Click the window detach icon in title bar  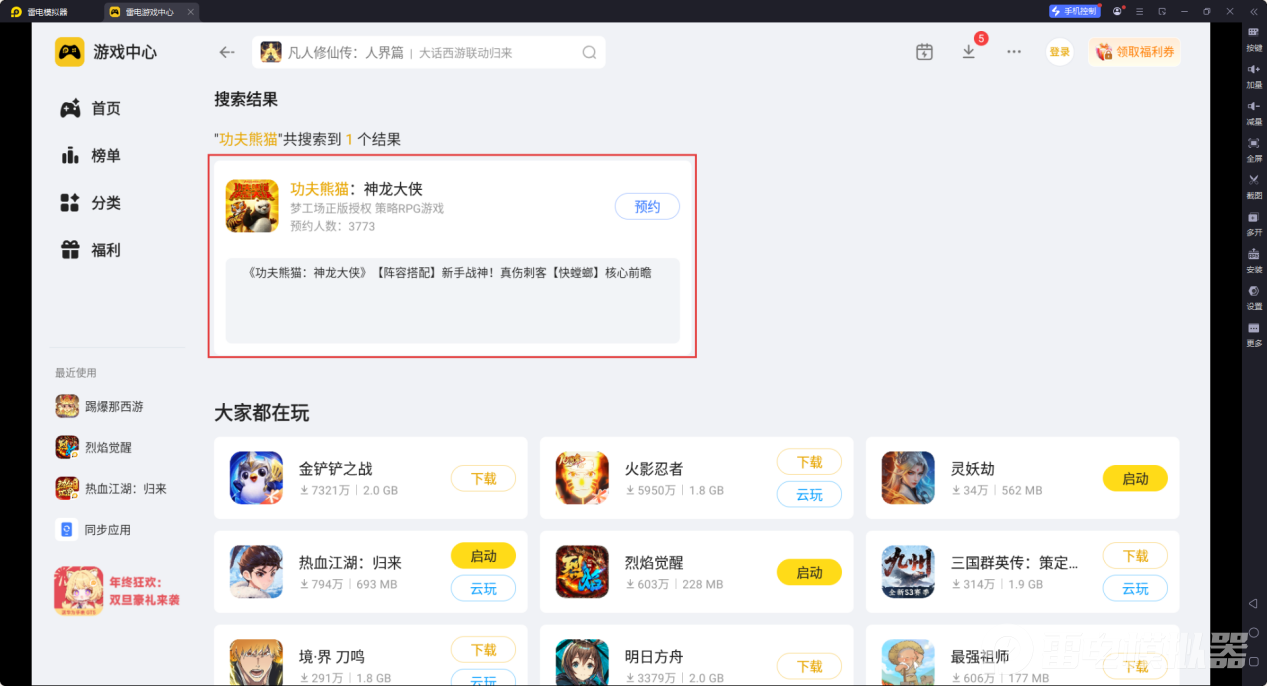1162,11
